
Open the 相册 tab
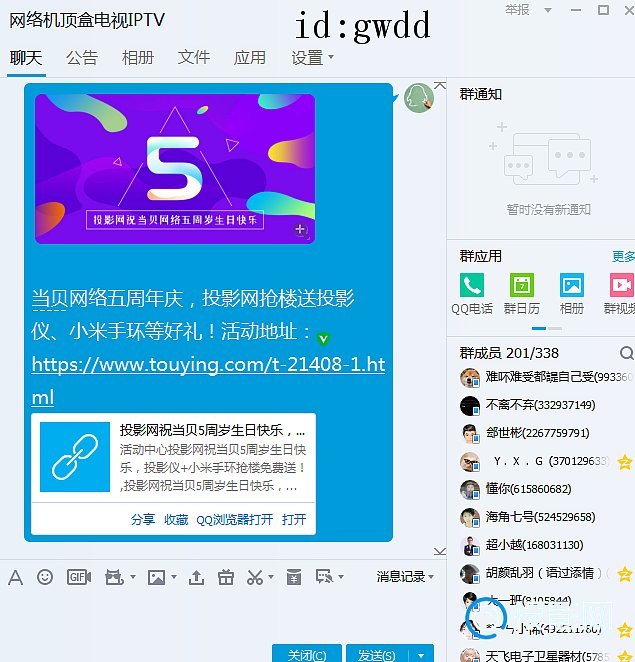(x=138, y=58)
